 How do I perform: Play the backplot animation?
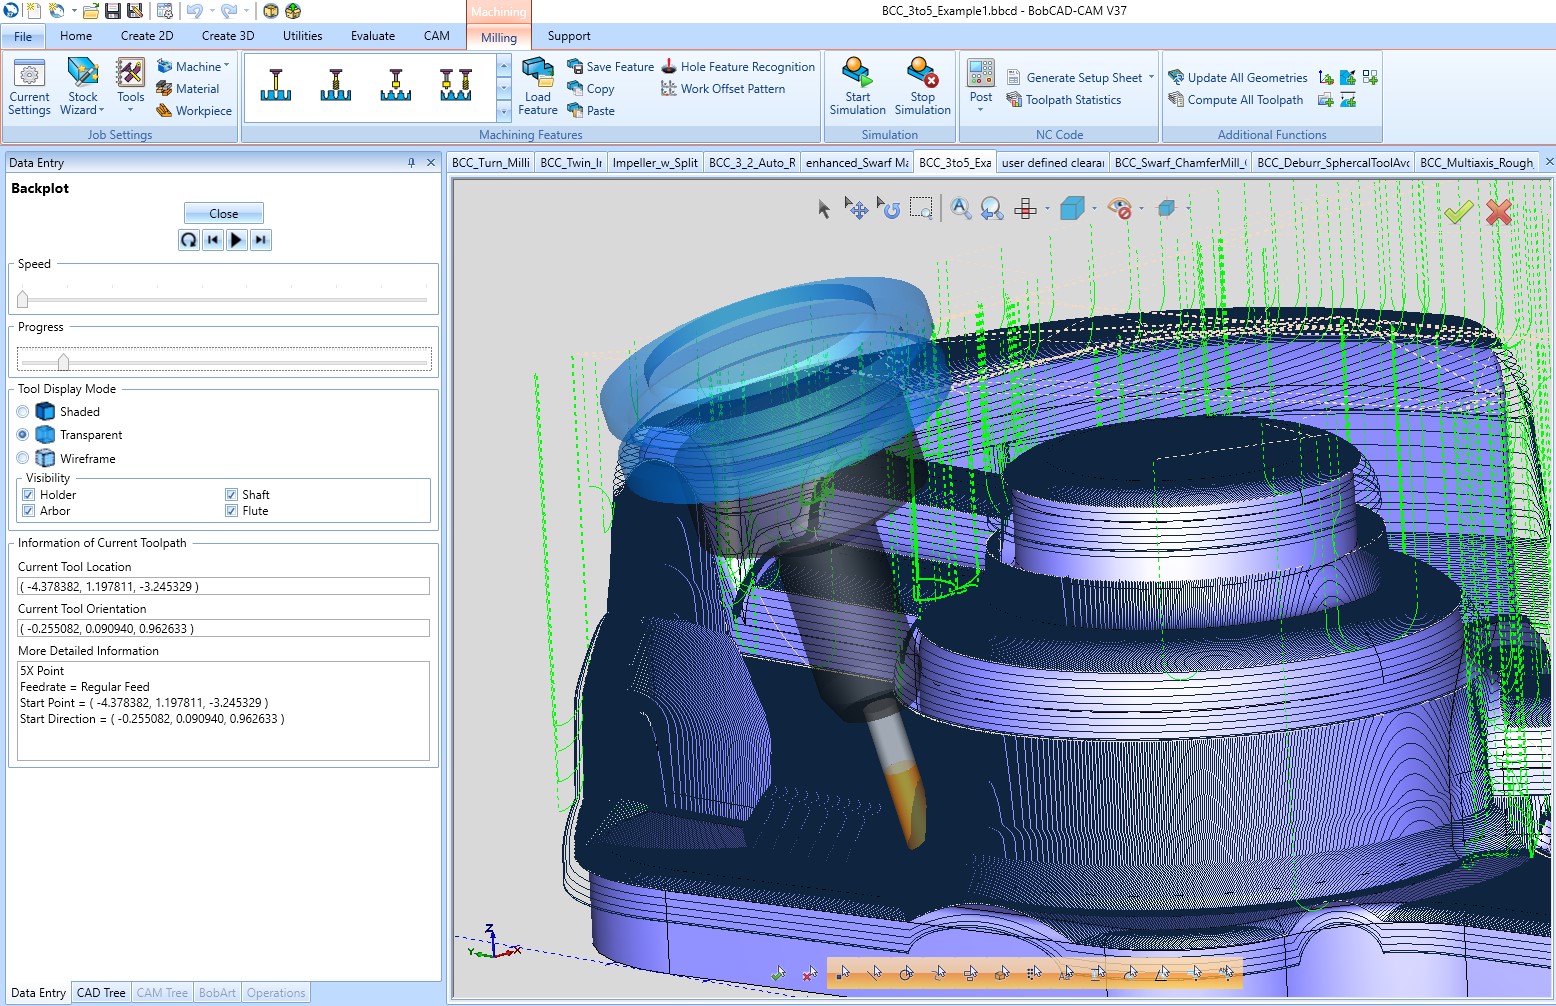236,240
